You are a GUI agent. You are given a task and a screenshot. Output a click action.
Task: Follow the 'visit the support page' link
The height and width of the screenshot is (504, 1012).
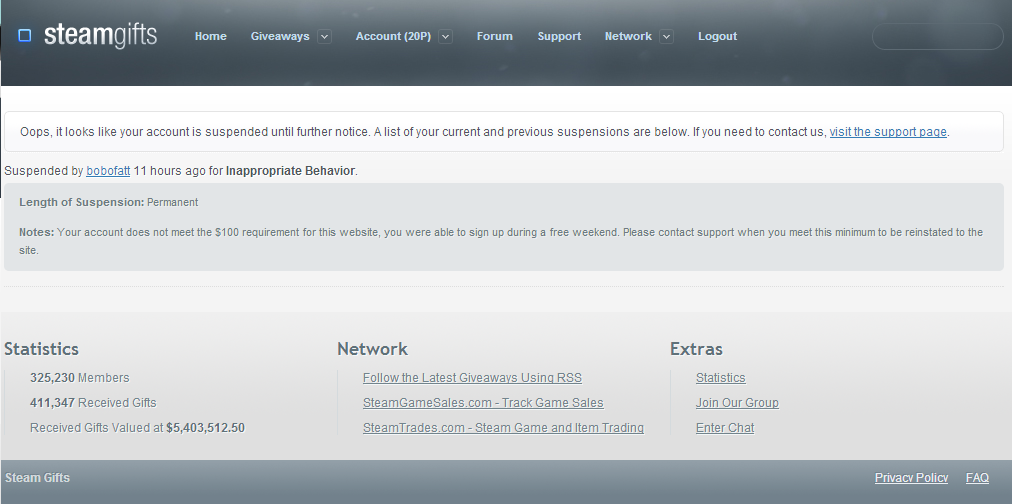click(888, 132)
